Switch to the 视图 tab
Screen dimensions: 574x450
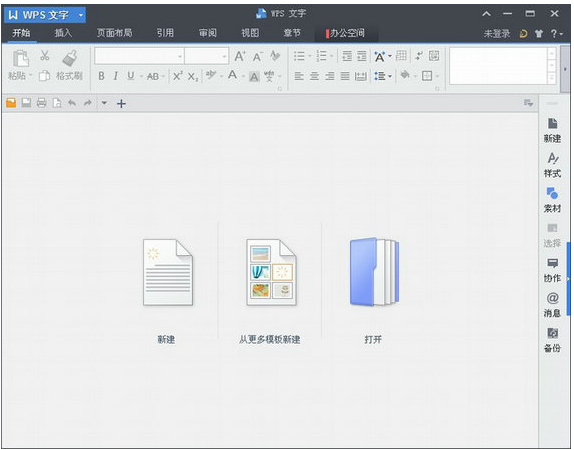point(250,33)
